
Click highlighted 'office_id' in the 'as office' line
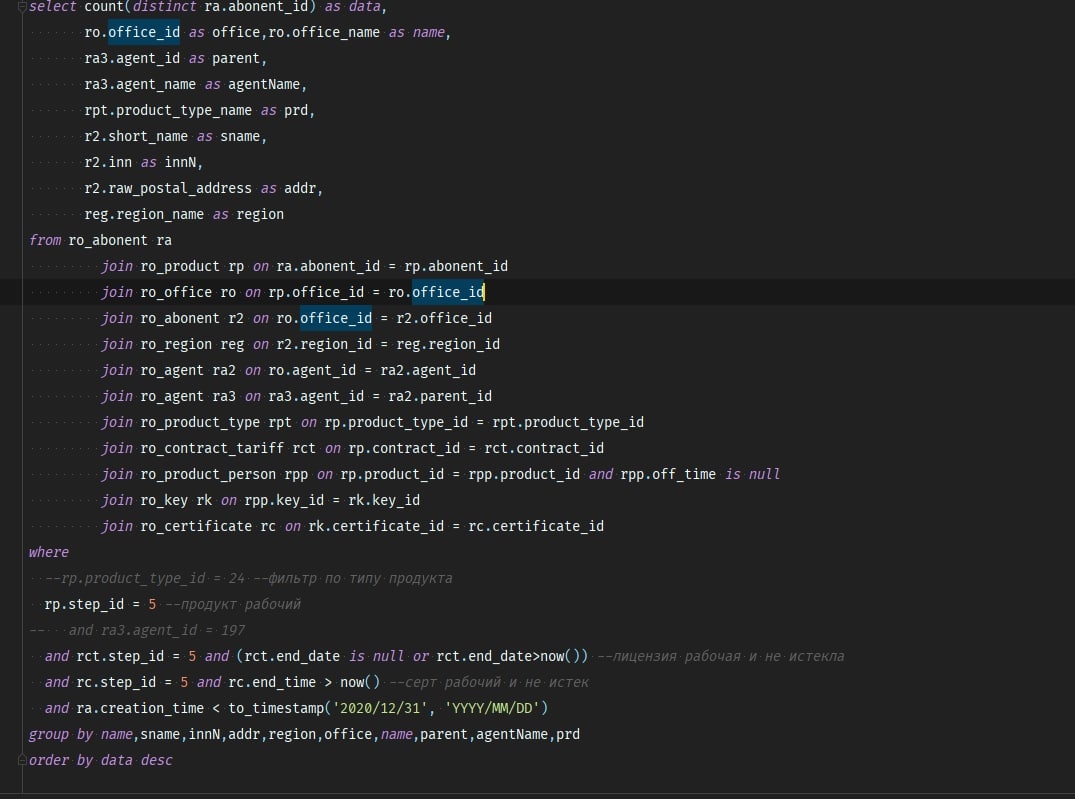[x=144, y=32]
